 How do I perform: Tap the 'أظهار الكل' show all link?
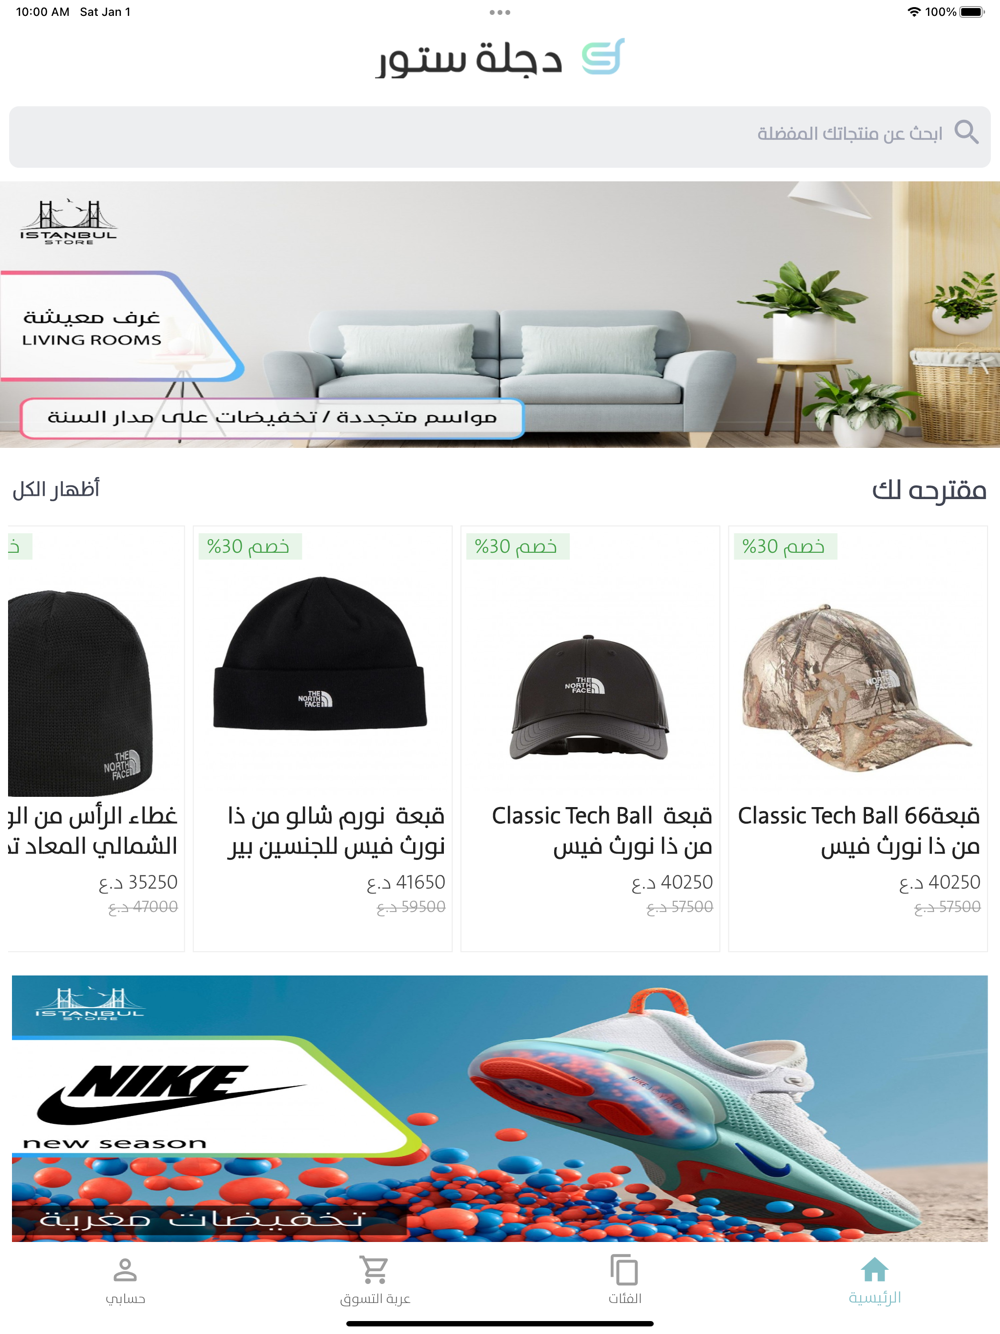coord(56,489)
